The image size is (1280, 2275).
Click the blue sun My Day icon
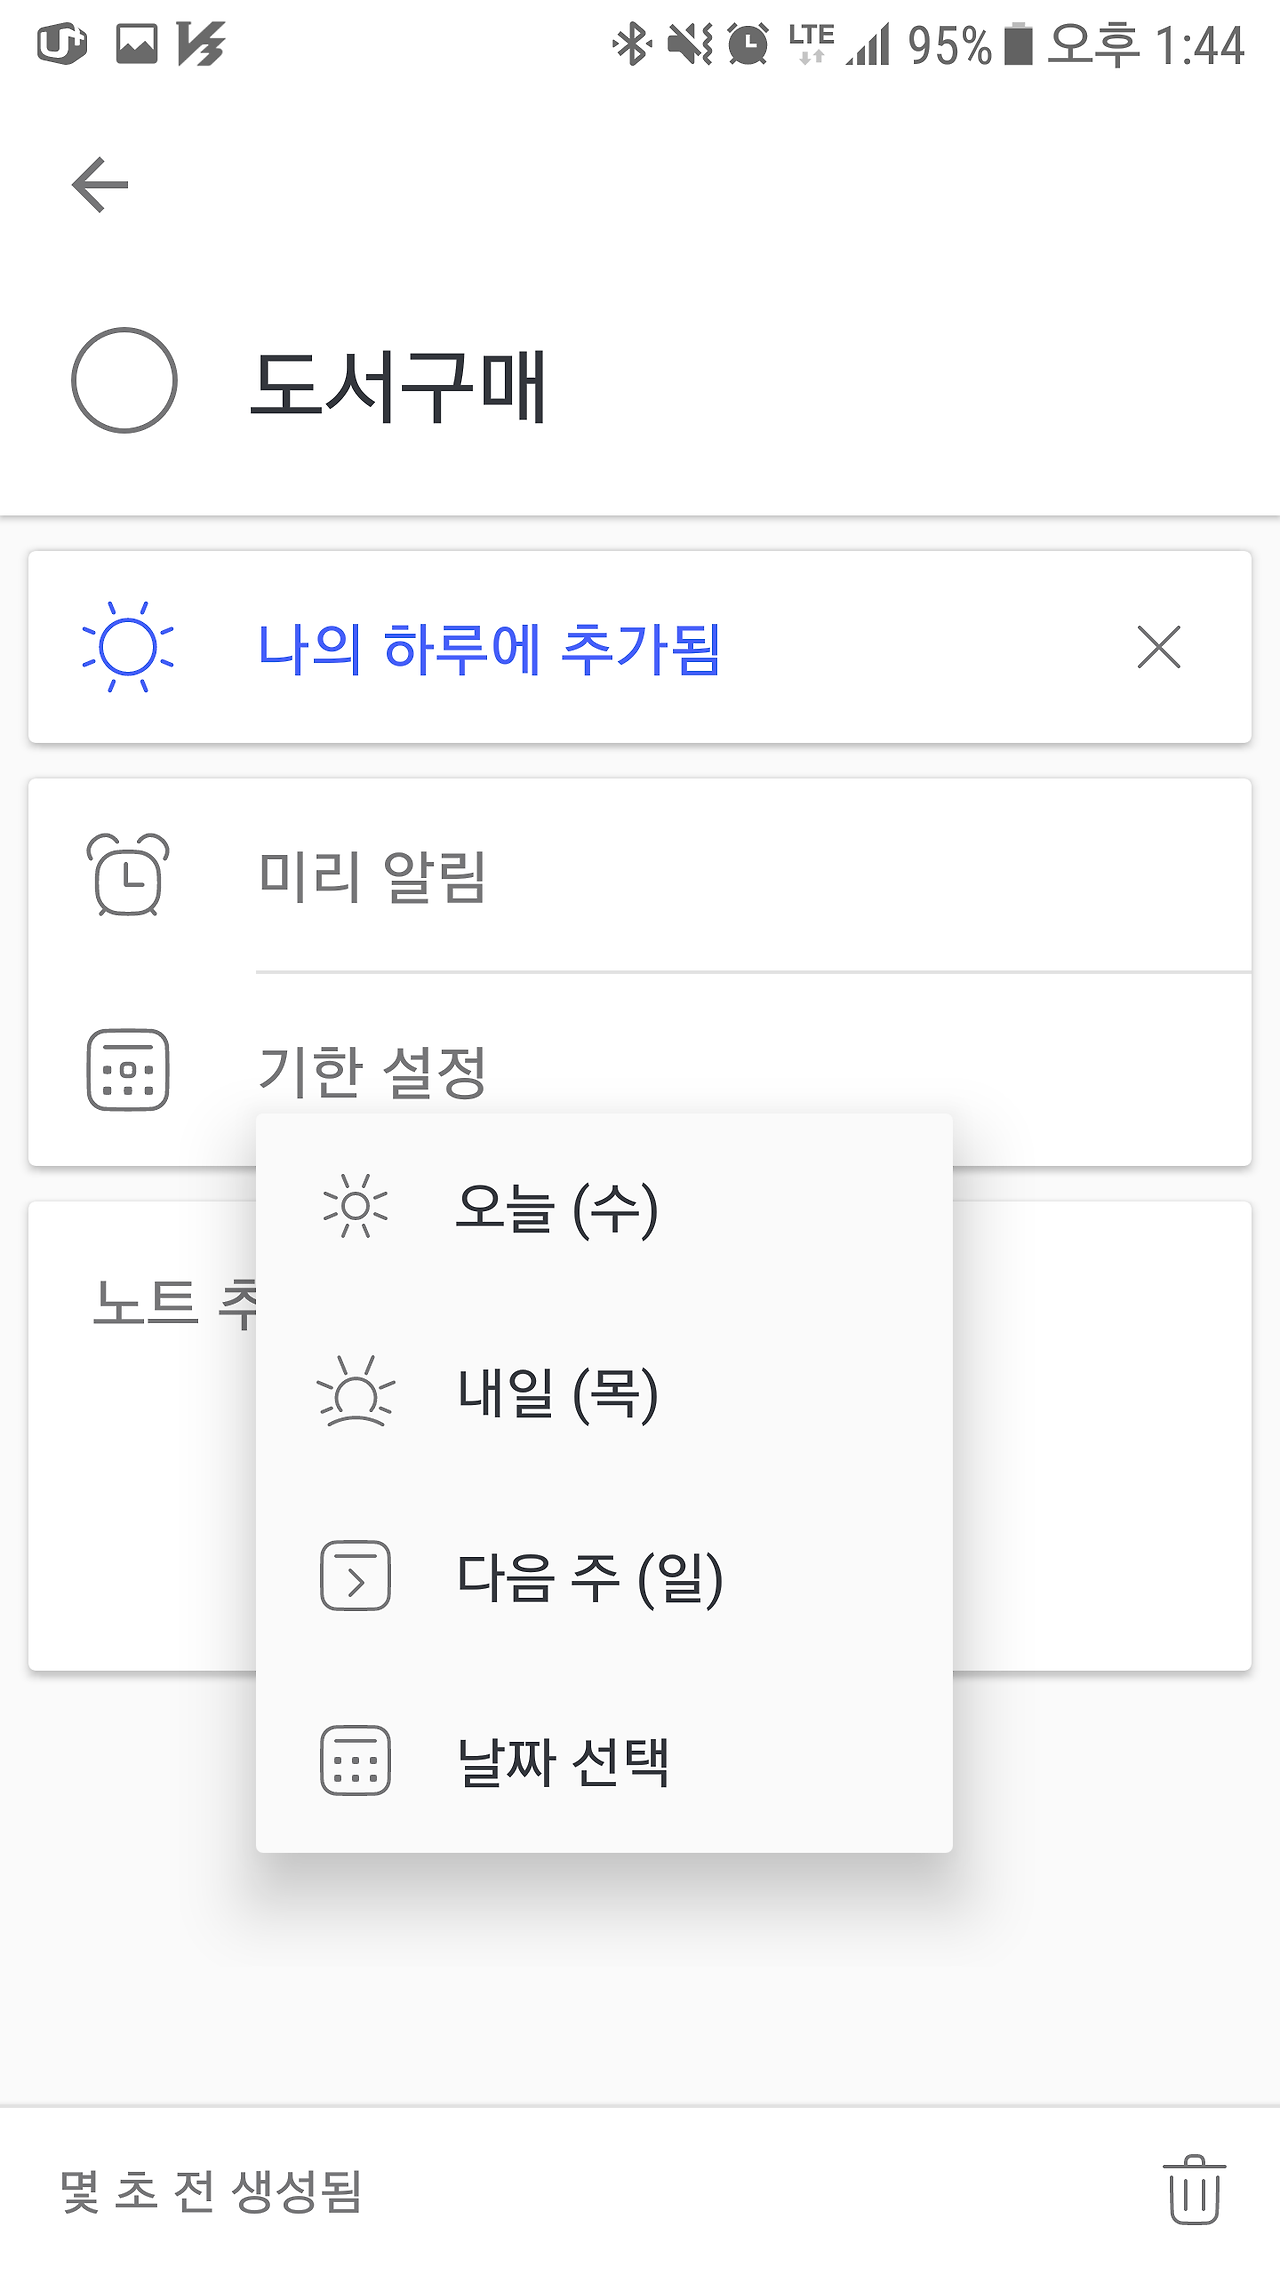[128, 647]
